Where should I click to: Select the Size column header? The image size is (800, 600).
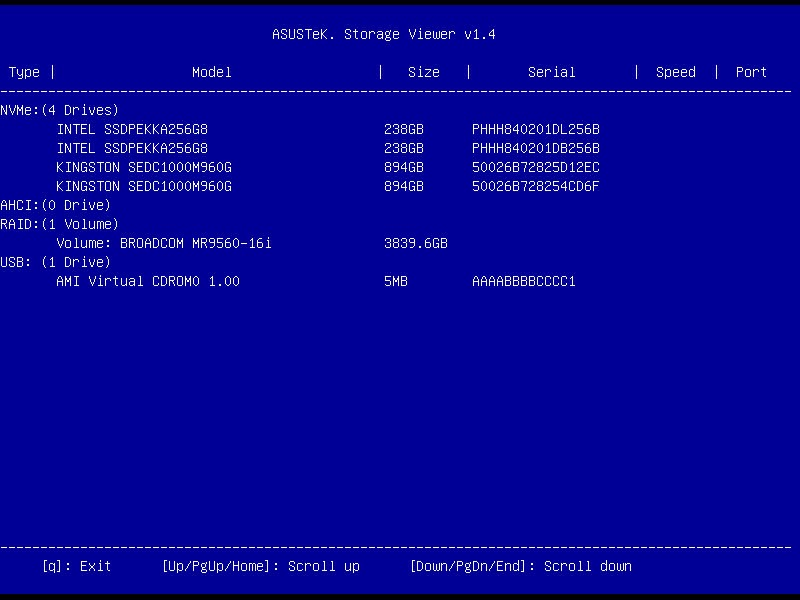[423, 72]
